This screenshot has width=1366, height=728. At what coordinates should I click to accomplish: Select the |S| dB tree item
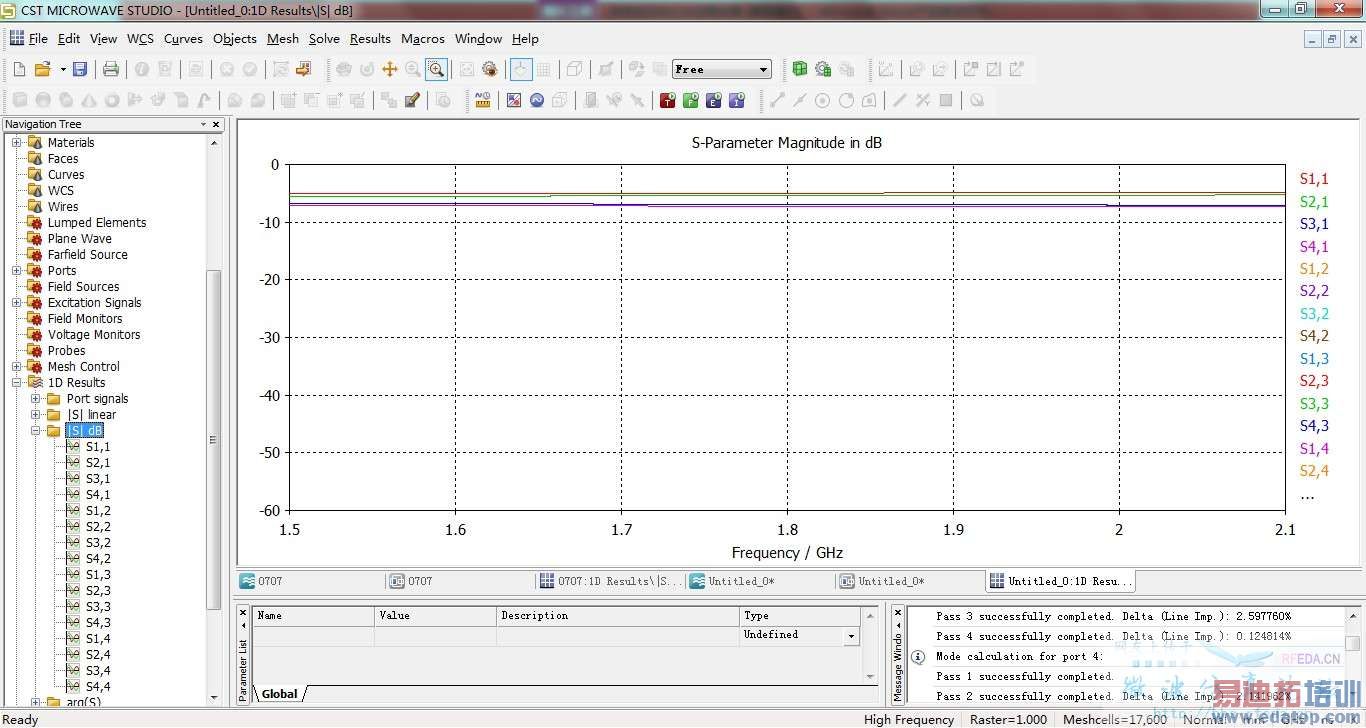click(85, 431)
